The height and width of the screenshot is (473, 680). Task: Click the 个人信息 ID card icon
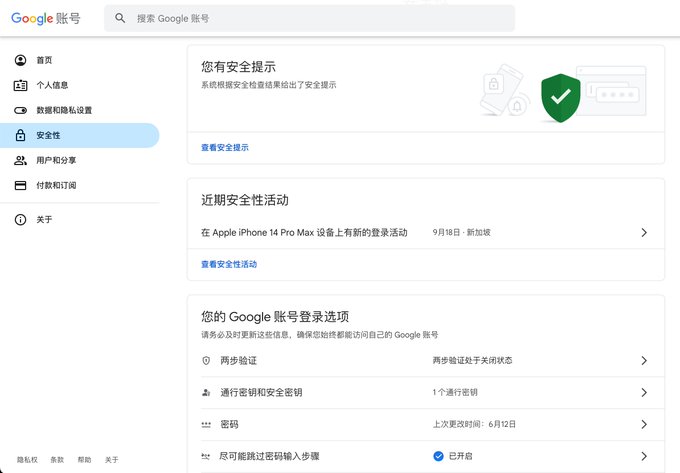20,85
